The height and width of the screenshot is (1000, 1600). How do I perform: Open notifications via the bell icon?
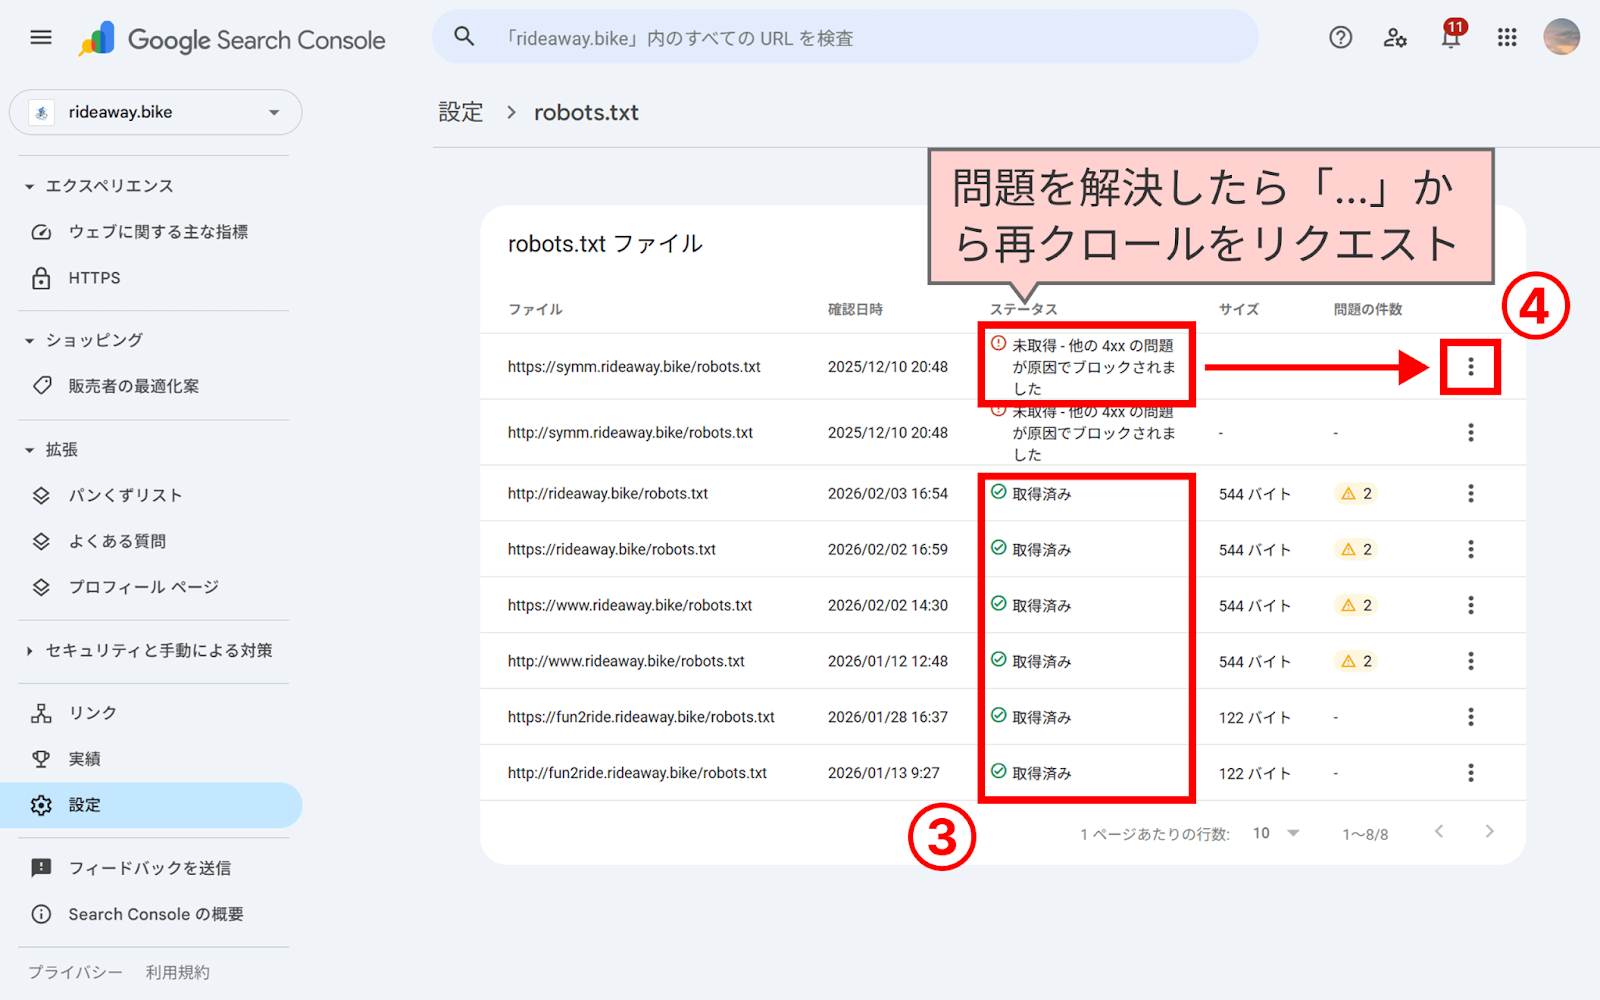pyautogui.click(x=1451, y=37)
